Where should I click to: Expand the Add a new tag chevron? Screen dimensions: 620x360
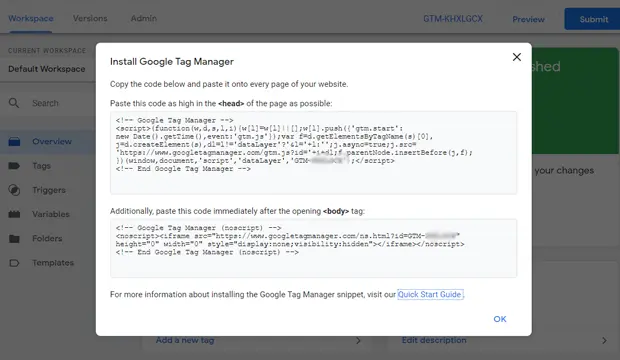(x=358, y=340)
